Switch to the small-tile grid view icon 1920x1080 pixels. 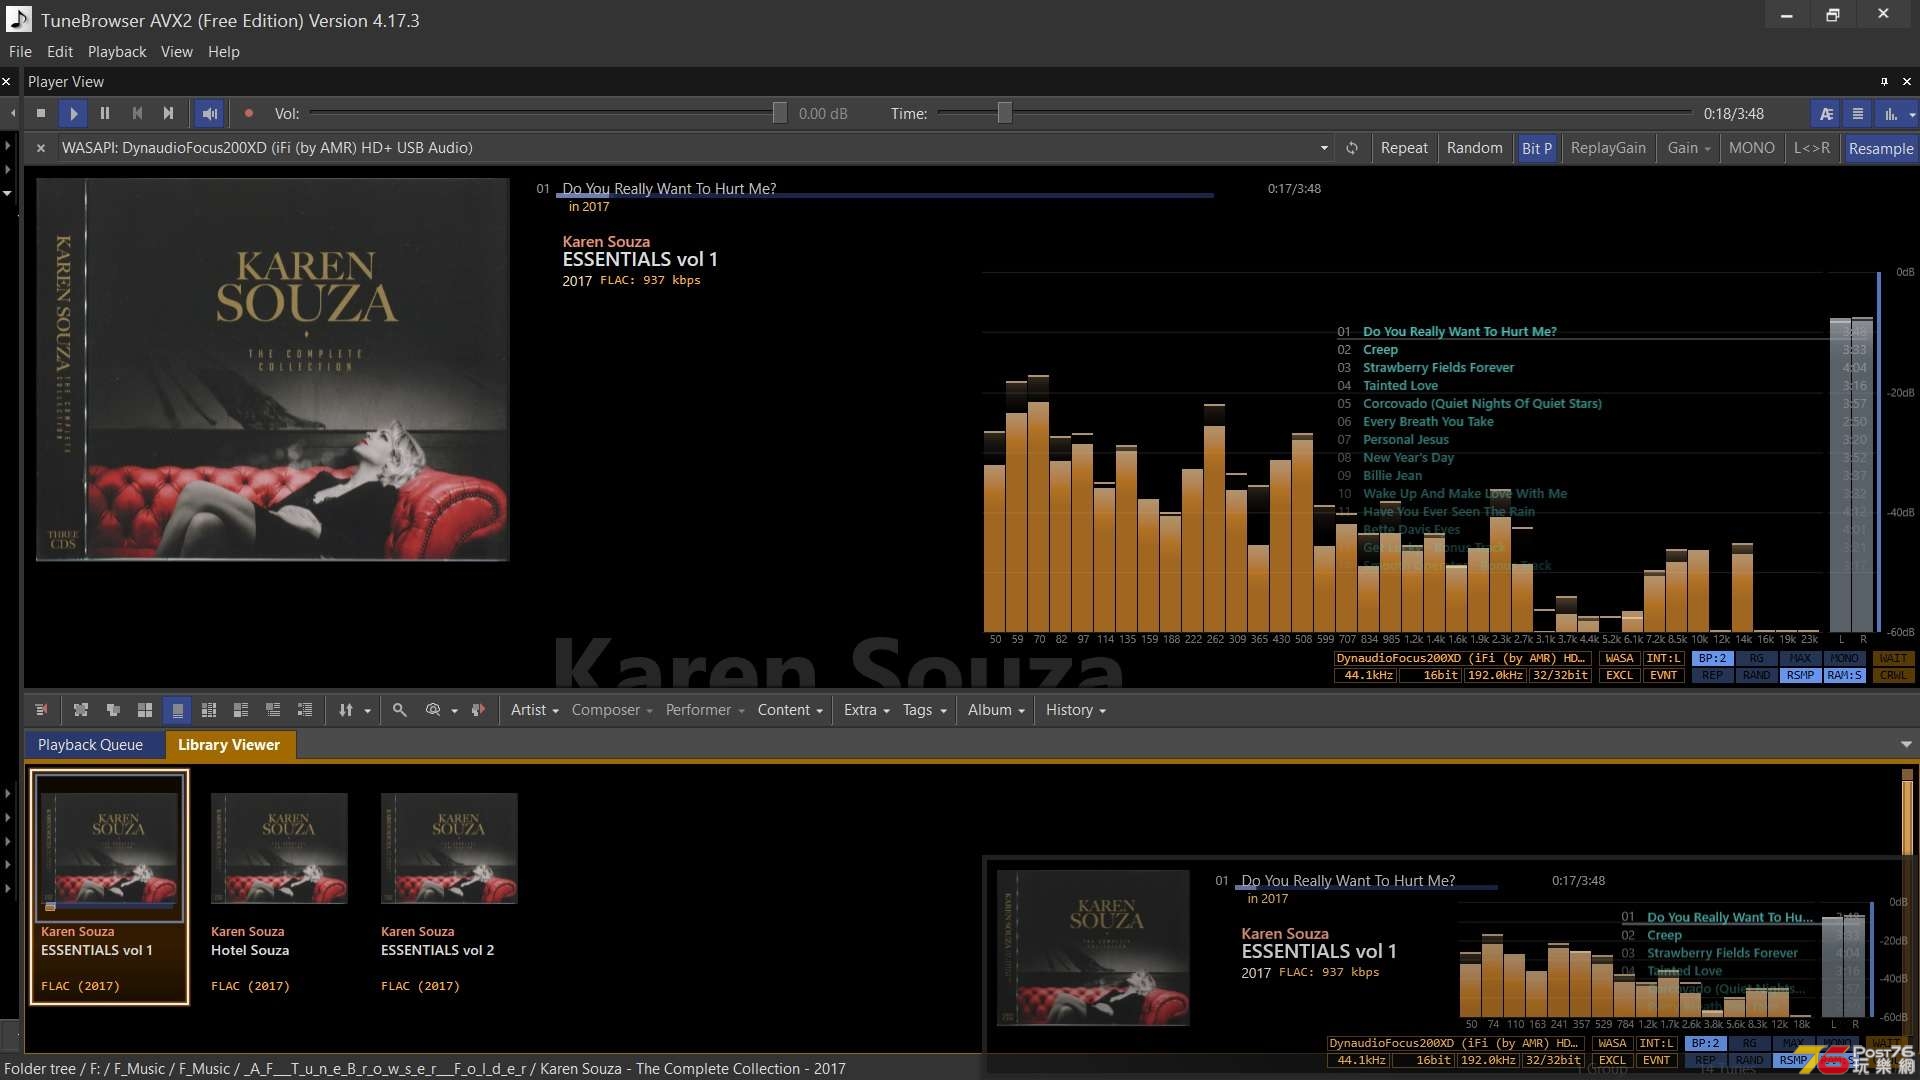209,710
